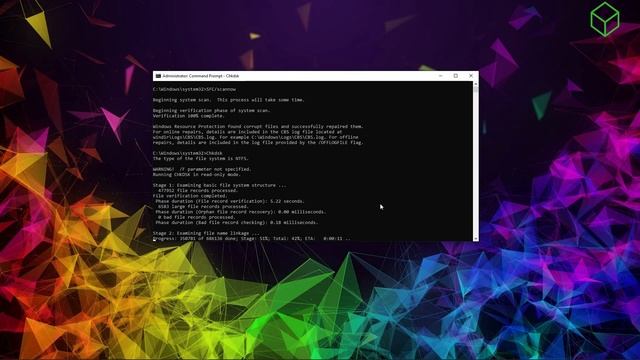
Task: Click the vertical scrollbar thumb in Command Prompt
Action: [x=476, y=90]
